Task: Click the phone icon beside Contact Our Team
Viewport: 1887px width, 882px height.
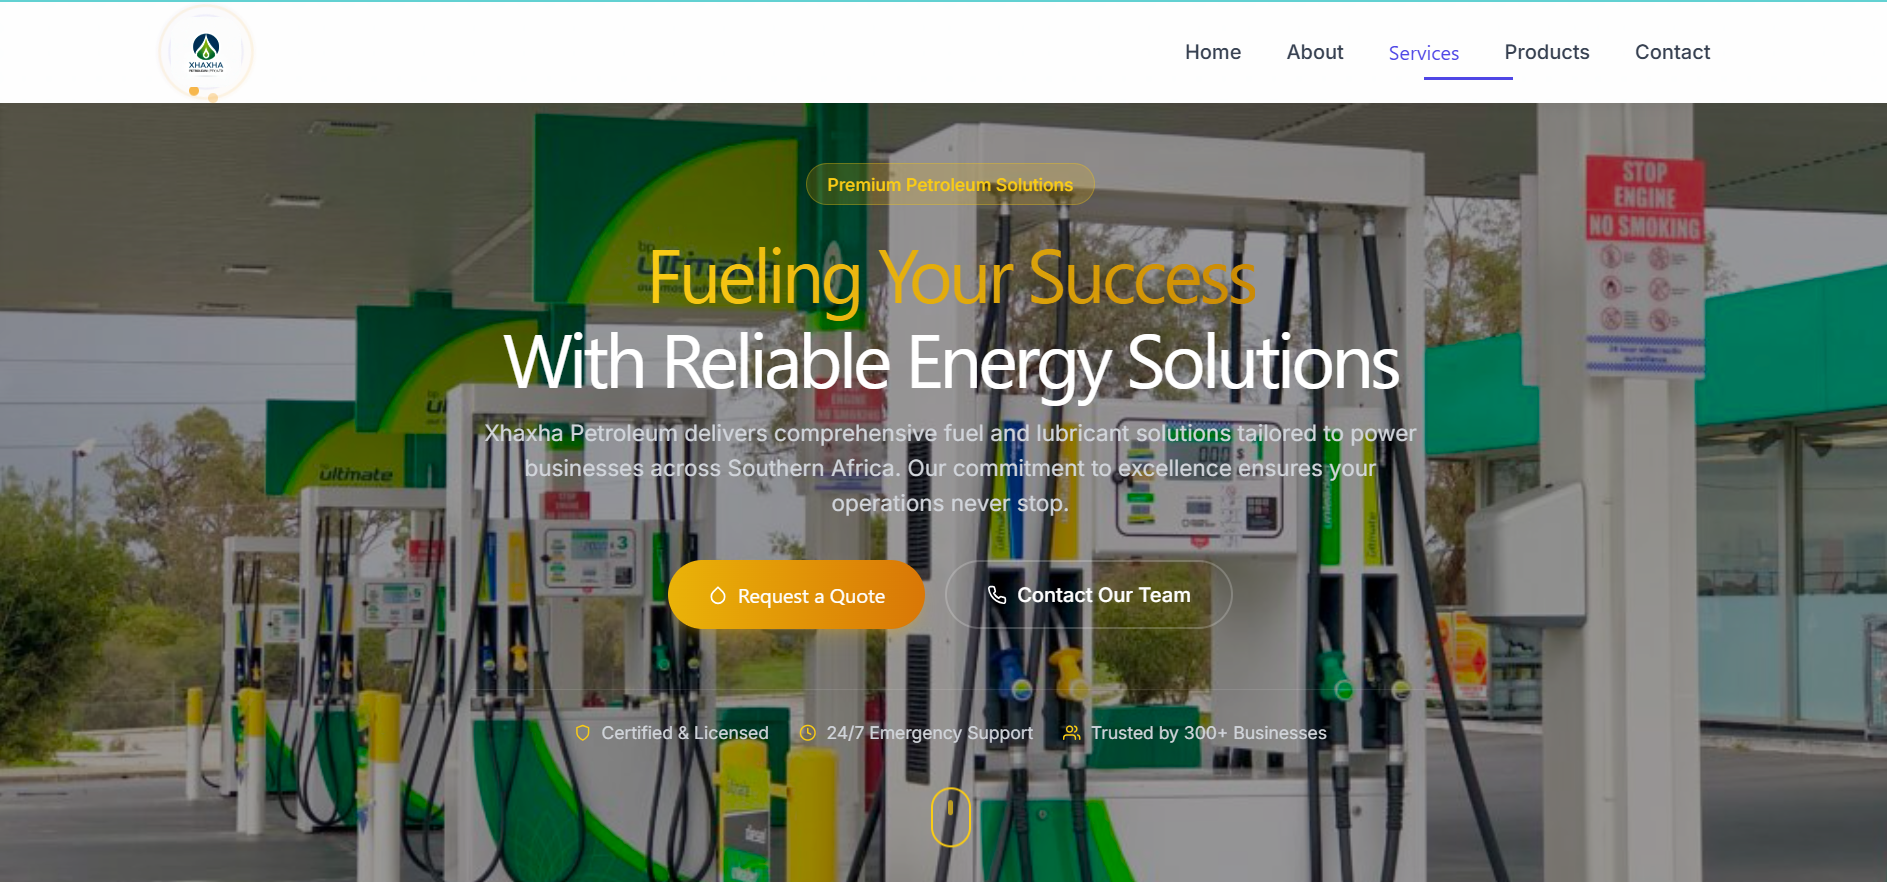Action: [997, 595]
